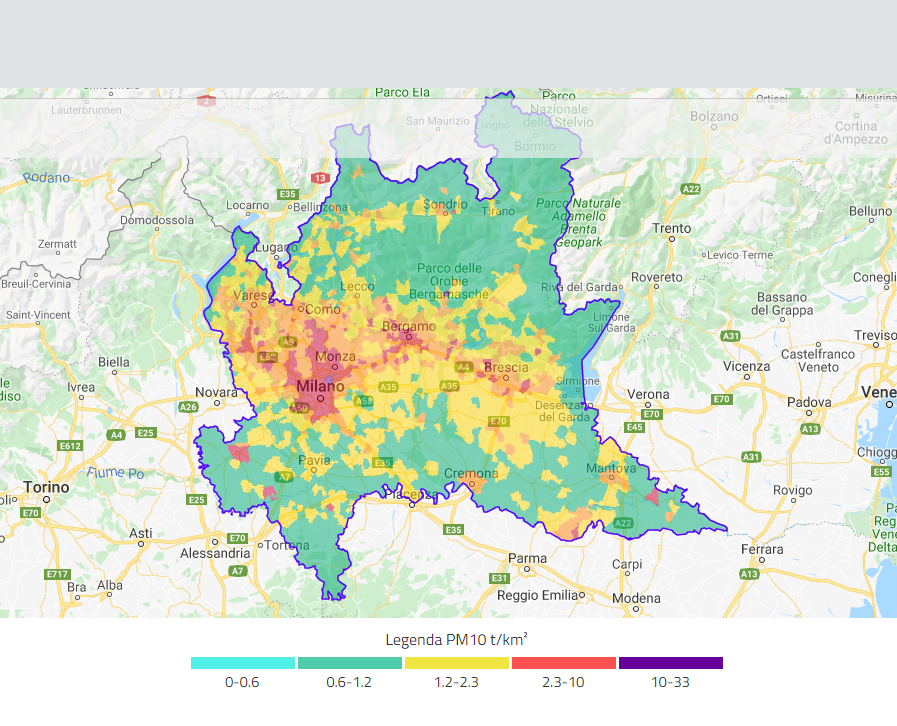Select the red route 13 shield

(x=319, y=178)
